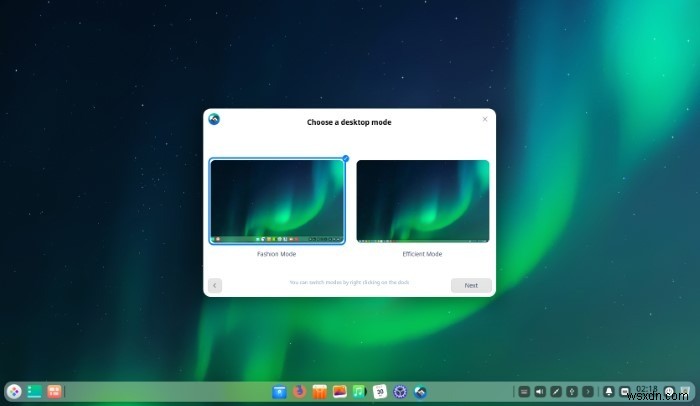Select the Efficient Mode desktop thumbnail
The image size is (700, 406).
423,201
